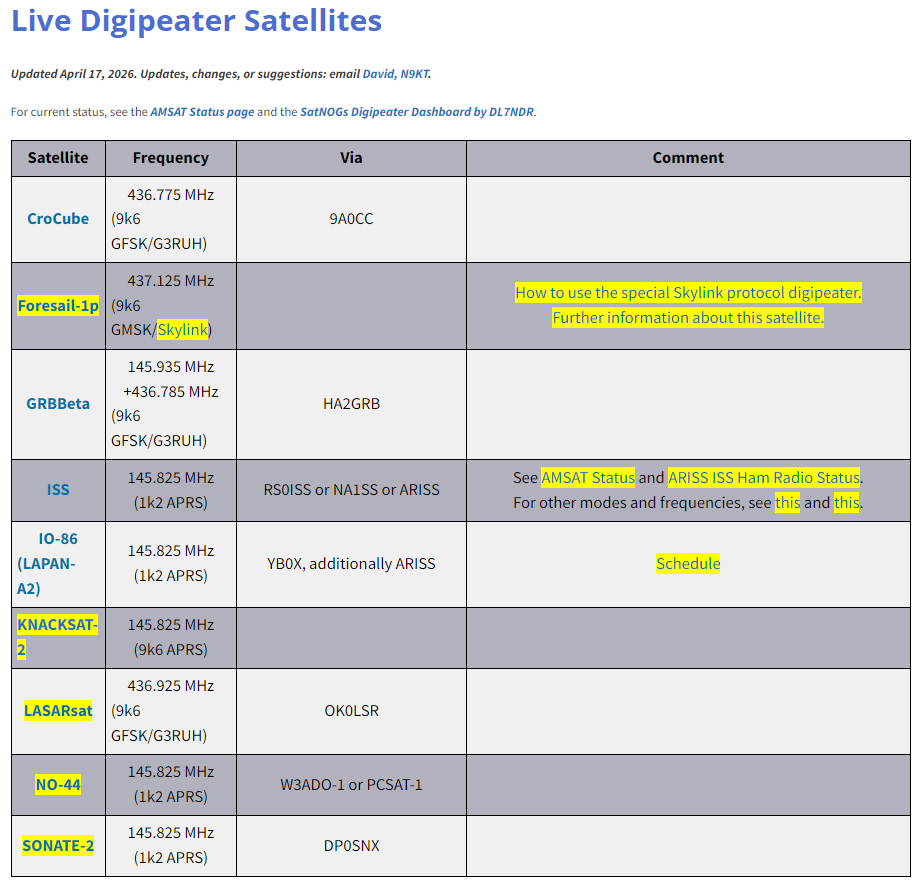Click the Via column header
The height and width of the screenshot is (885, 917).
351,158
